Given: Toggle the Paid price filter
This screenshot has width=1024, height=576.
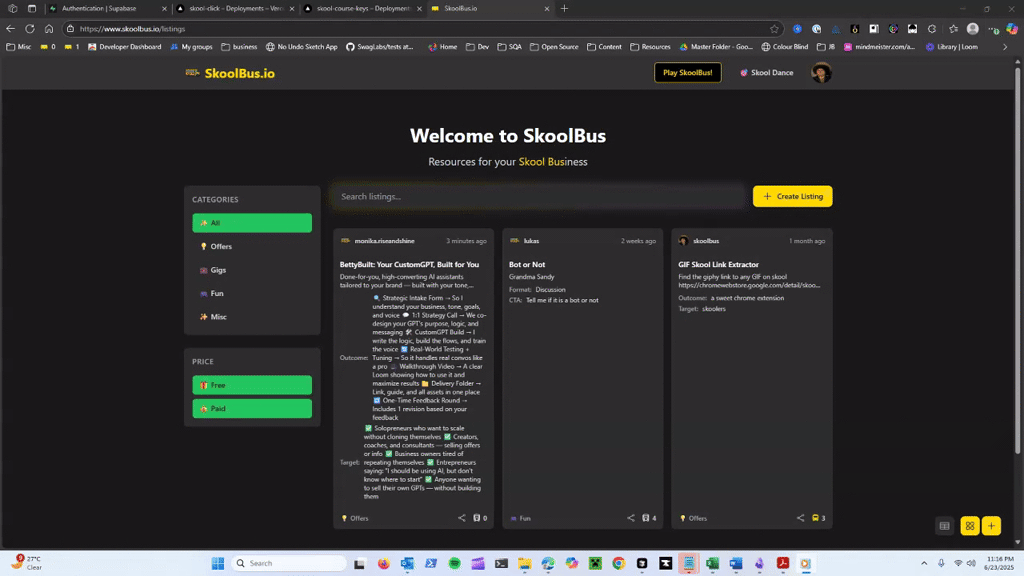Looking at the screenshot, I should pyautogui.click(x=251, y=408).
